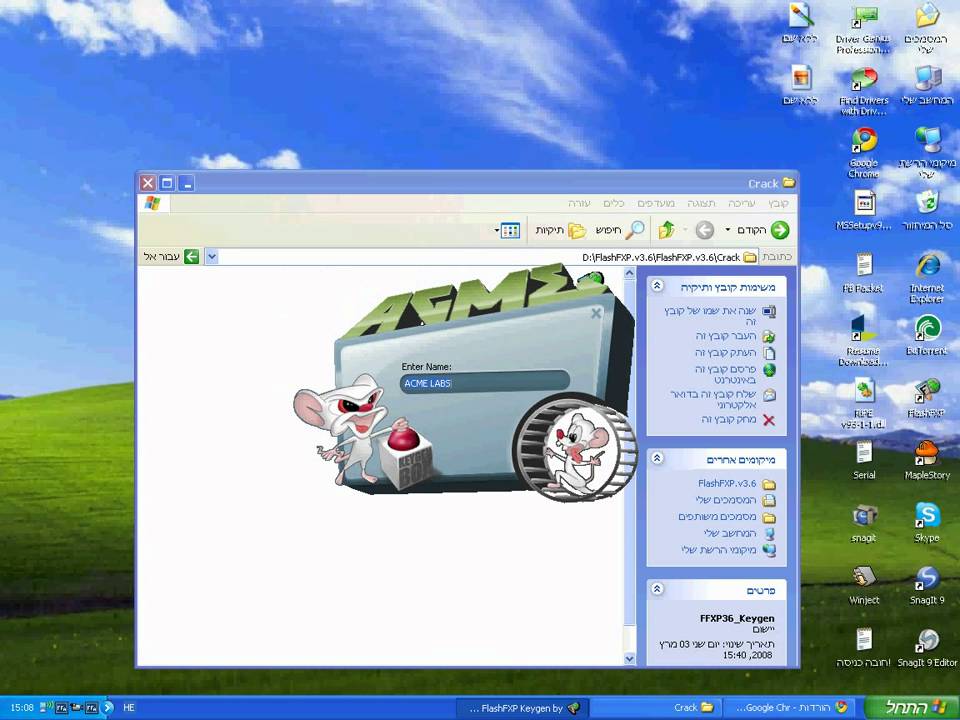Open FlashFXP desktop icon

926,397
